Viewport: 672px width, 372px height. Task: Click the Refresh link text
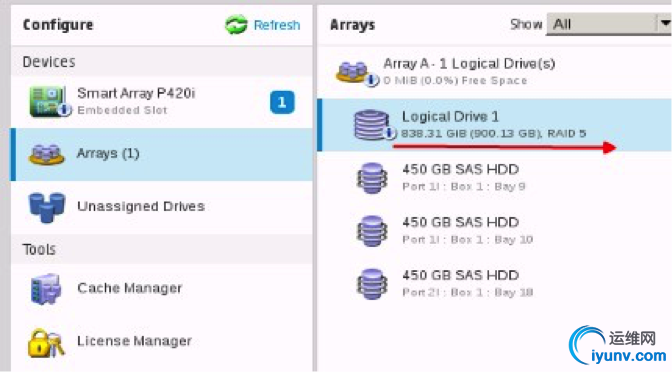coord(277,25)
